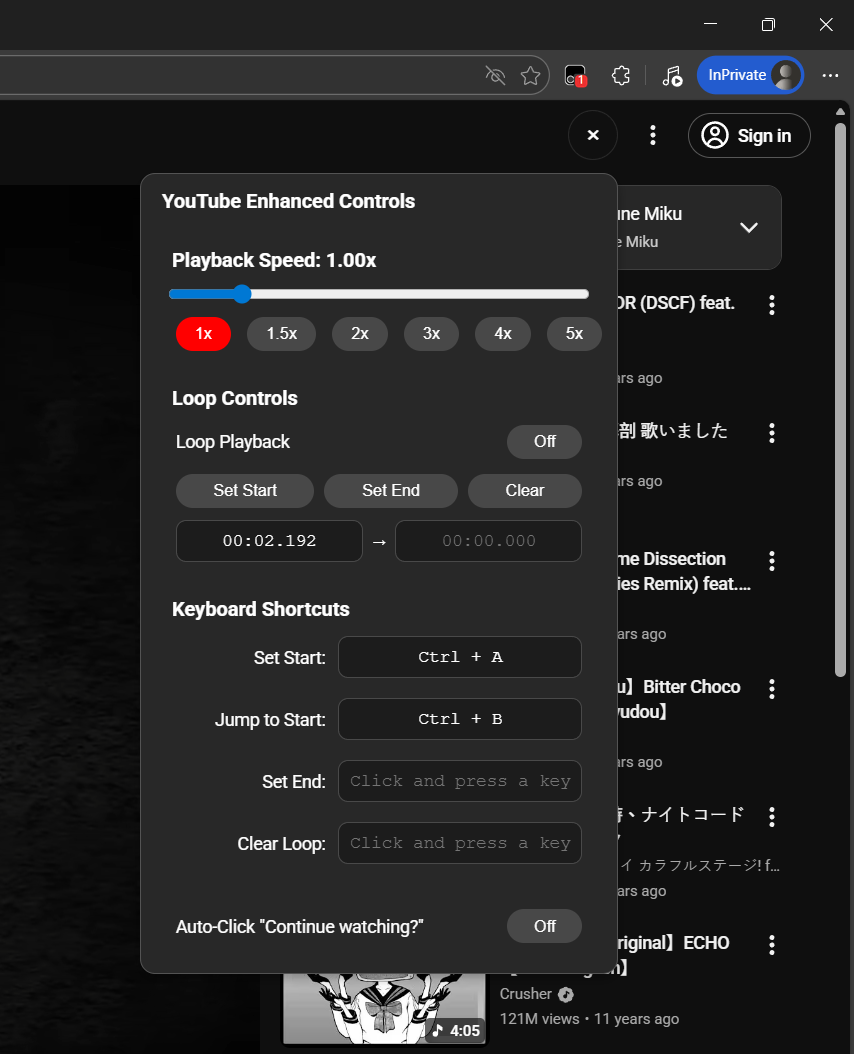
Task: Toggle Loop Playback Off switch
Action: [x=544, y=442]
